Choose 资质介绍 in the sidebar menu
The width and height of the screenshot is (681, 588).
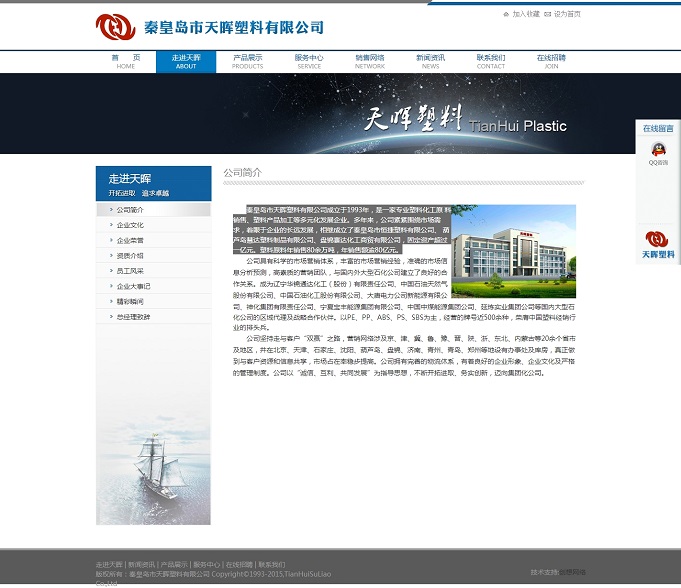pyautogui.click(x=130, y=256)
